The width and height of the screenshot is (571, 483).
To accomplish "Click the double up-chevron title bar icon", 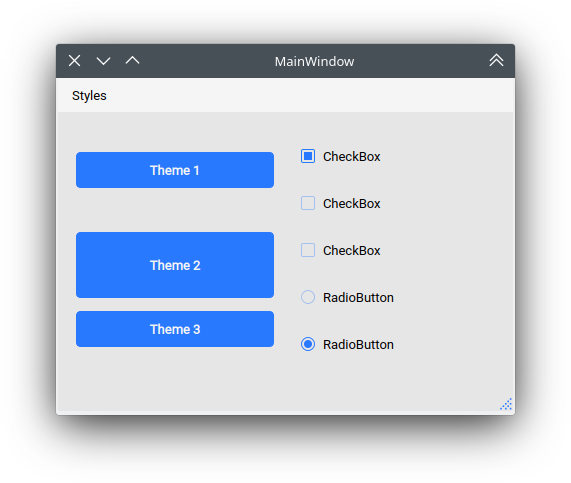I will 496,60.
